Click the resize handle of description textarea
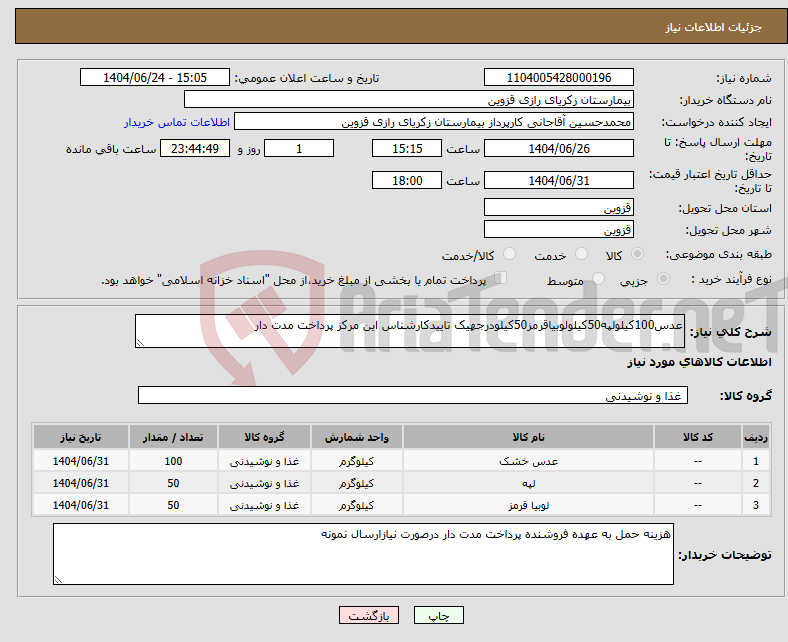This screenshot has width=788, height=642. click(140, 343)
